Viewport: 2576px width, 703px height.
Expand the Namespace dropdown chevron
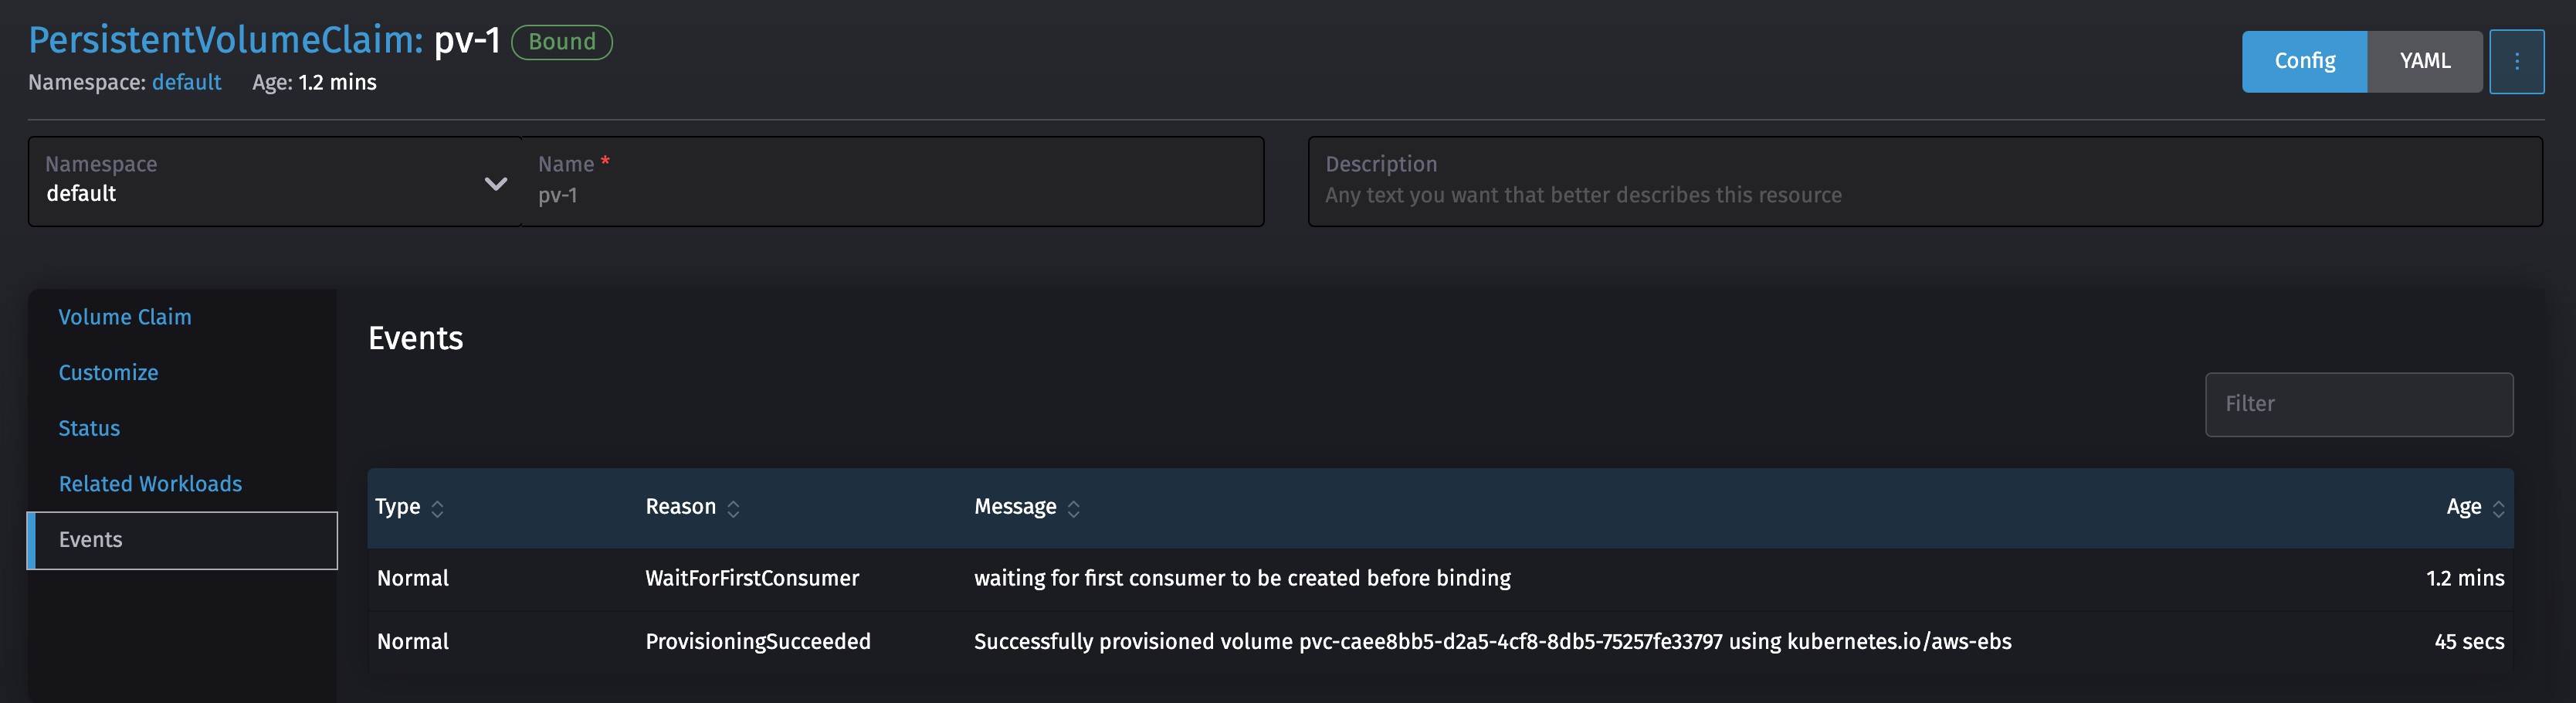[x=495, y=184]
